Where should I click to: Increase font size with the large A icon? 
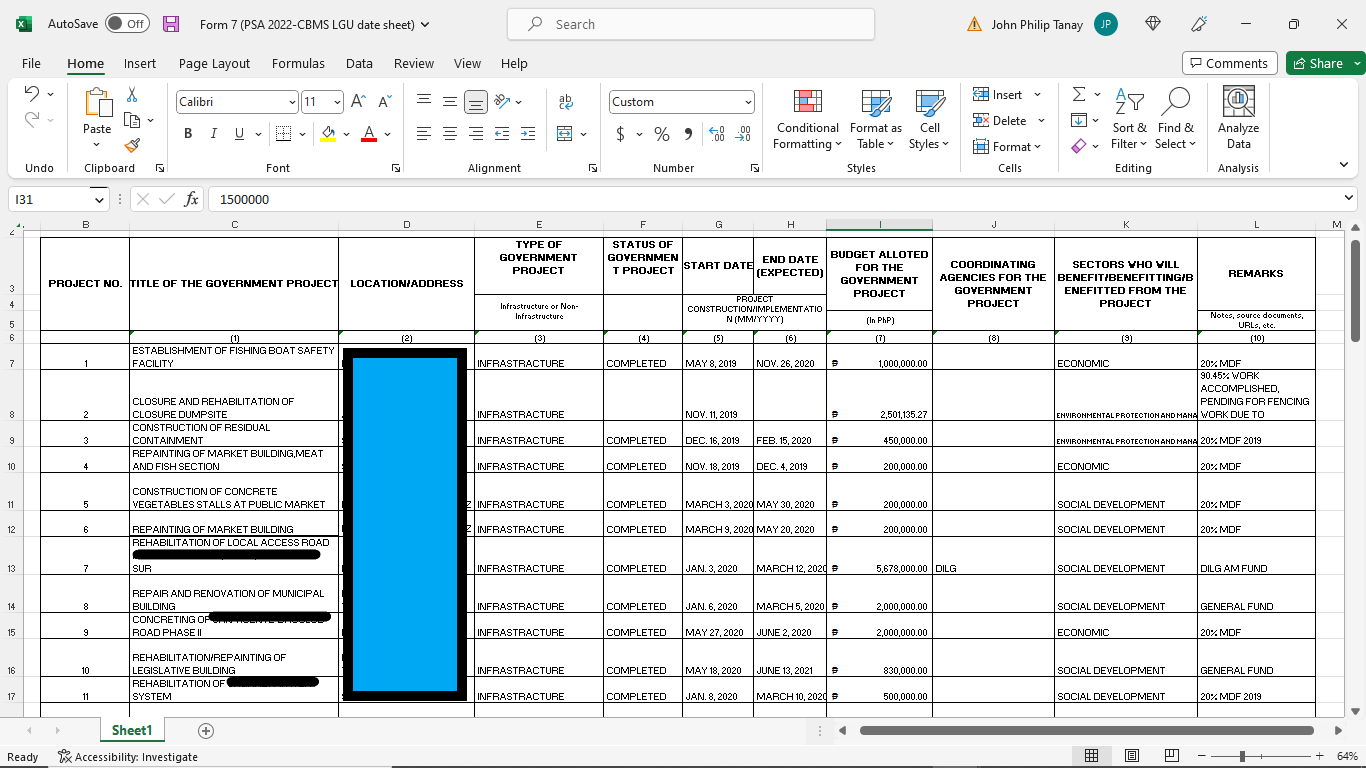tap(358, 102)
